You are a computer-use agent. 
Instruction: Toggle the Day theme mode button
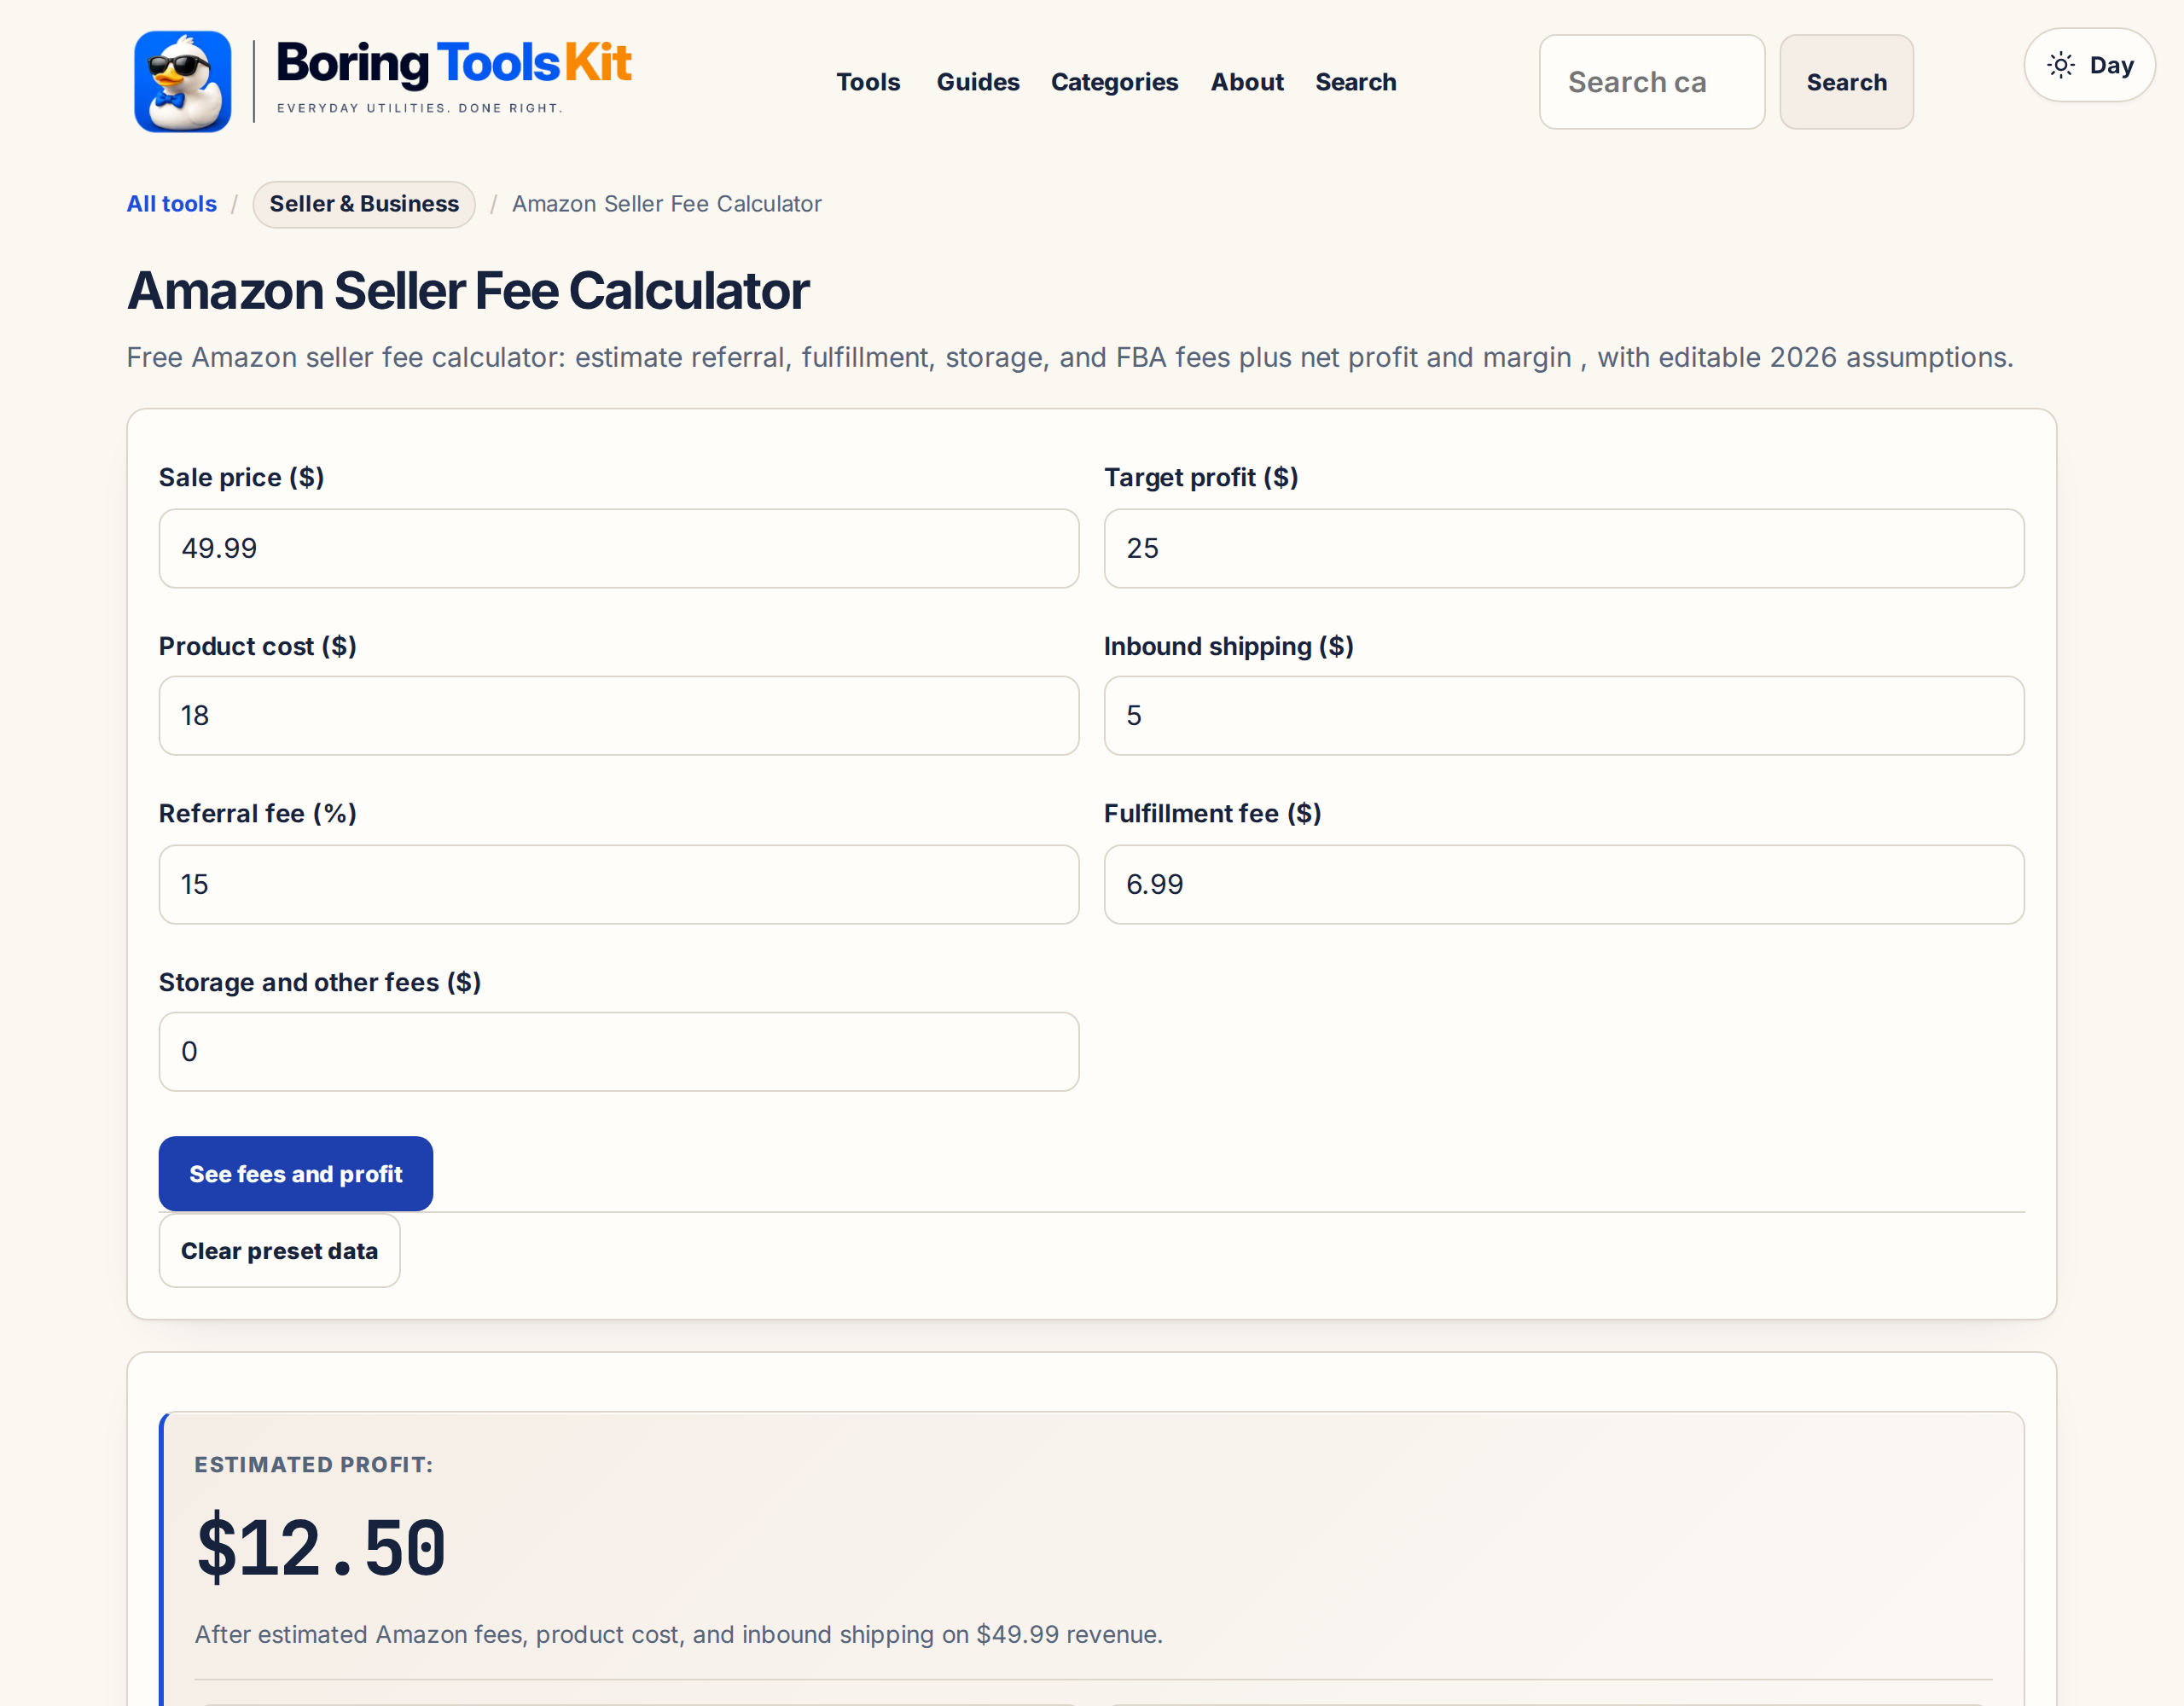point(2089,65)
